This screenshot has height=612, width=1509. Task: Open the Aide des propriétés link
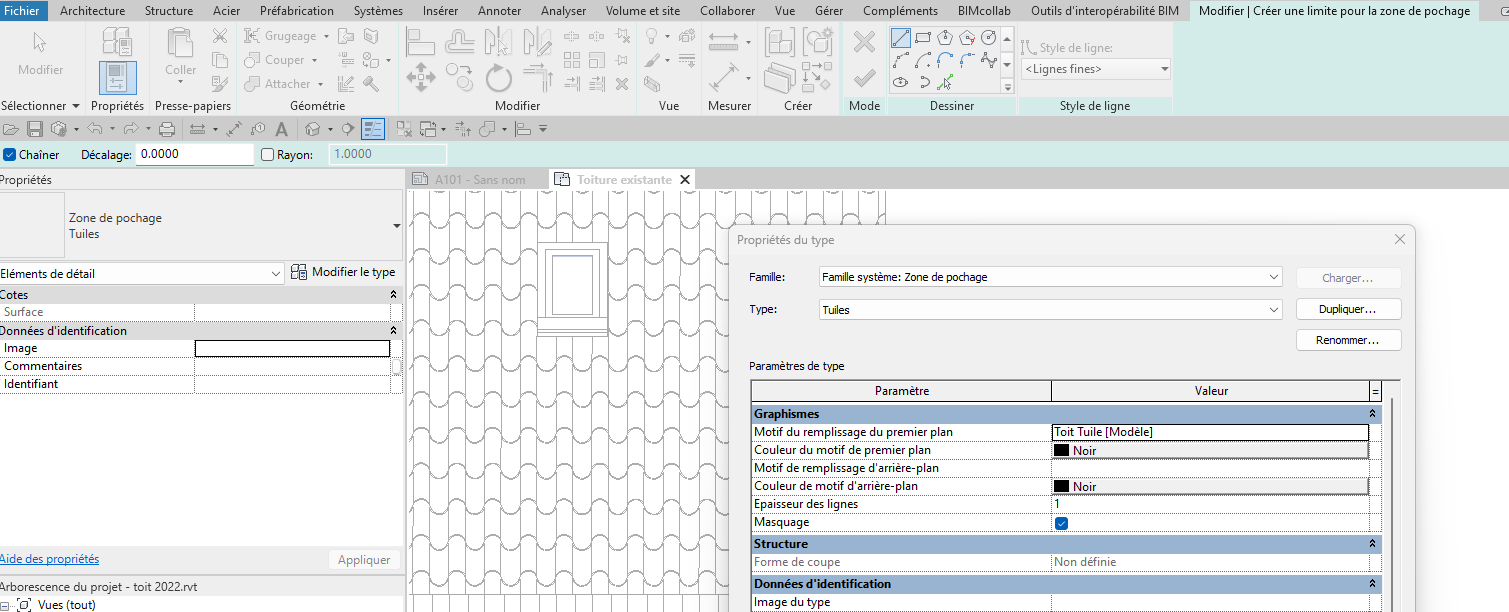coord(48,558)
